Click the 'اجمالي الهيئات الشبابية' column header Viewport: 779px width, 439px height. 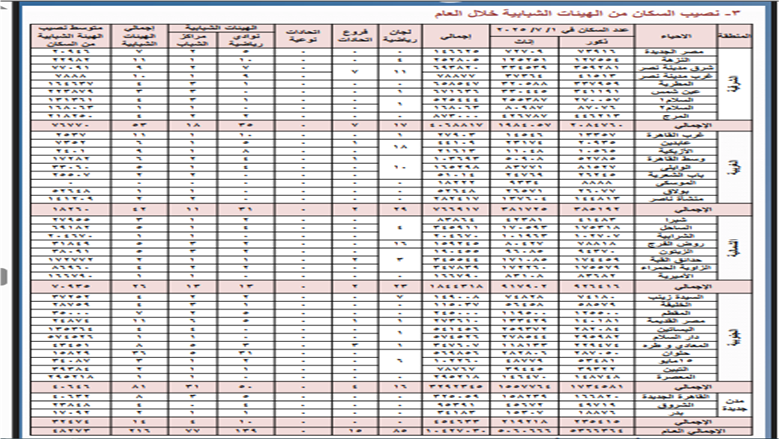tap(139, 36)
